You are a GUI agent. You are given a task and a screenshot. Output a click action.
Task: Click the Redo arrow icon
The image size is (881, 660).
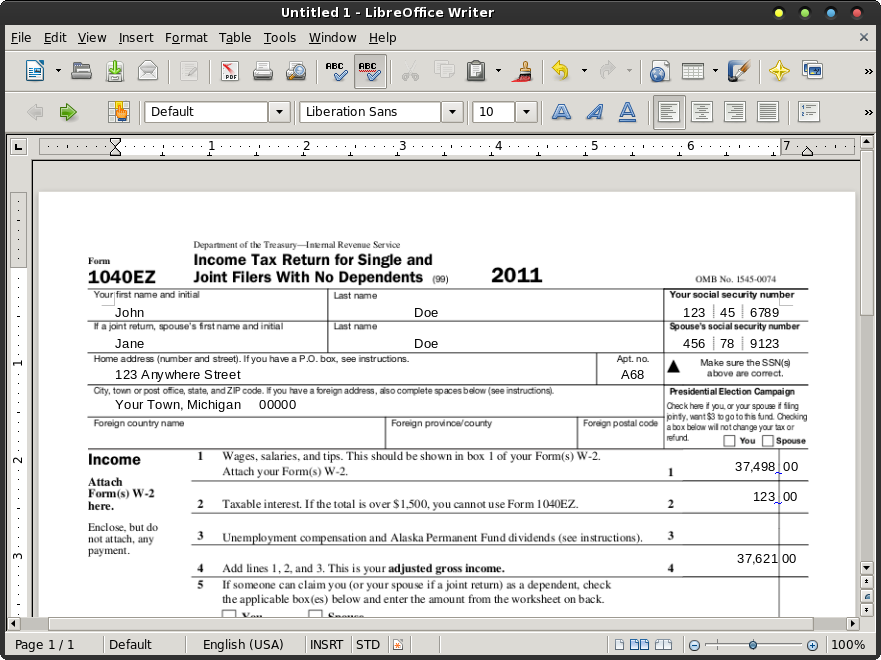pyautogui.click(x=607, y=71)
